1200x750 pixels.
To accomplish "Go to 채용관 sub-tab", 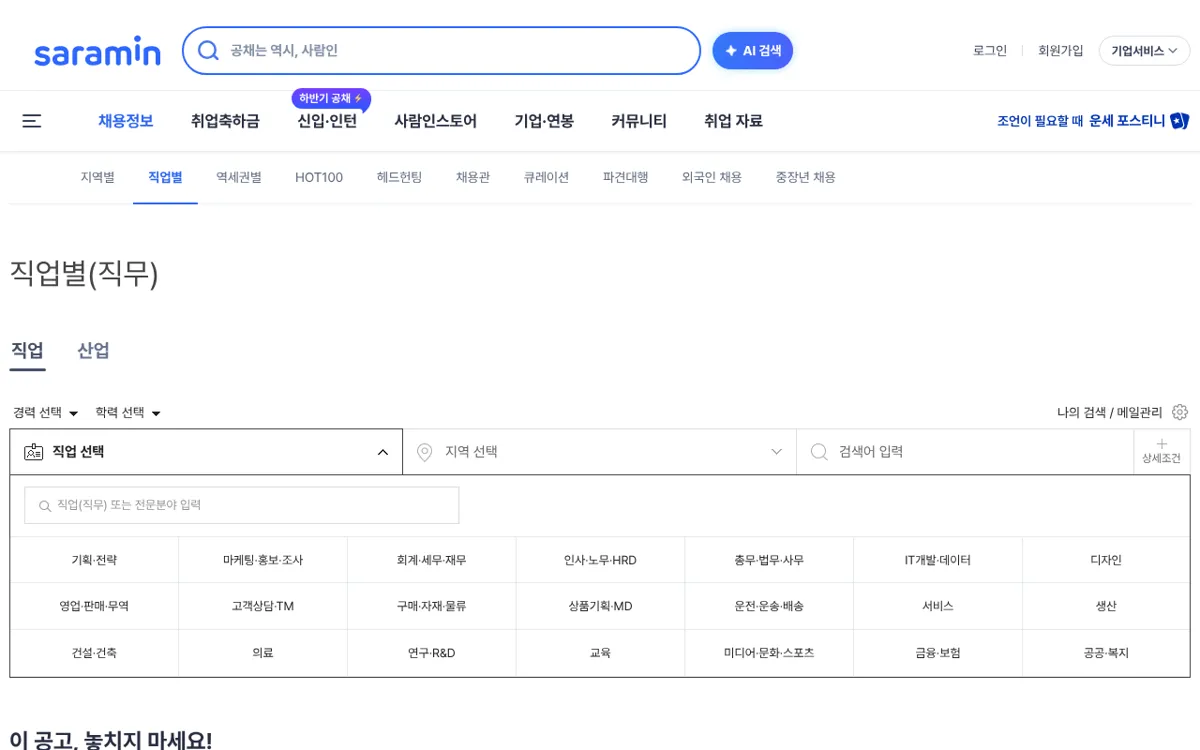I will pyautogui.click(x=473, y=177).
